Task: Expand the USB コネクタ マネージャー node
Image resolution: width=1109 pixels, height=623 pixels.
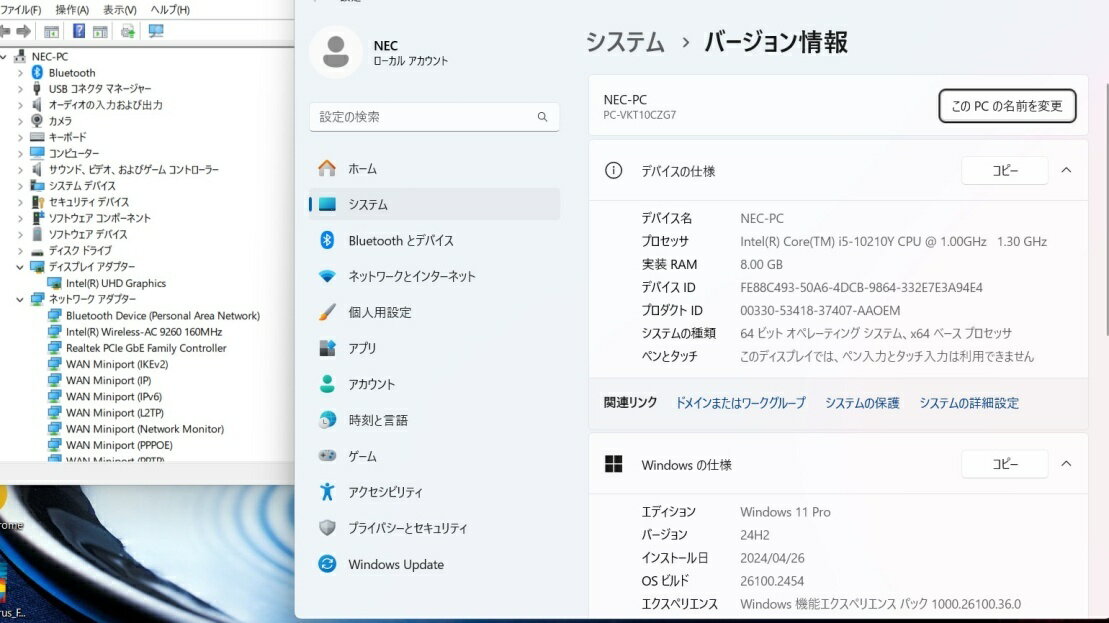Action: [x=20, y=89]
